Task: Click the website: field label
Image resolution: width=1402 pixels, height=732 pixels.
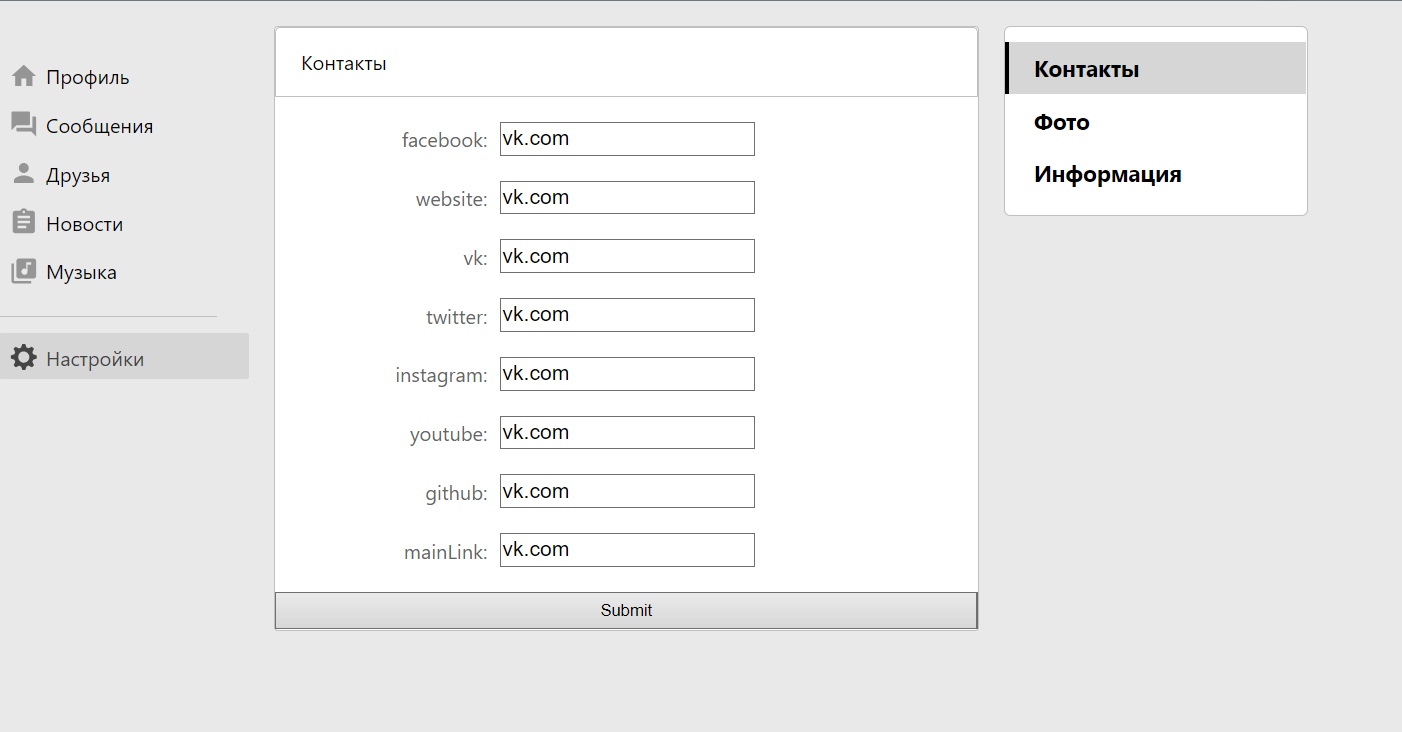Action: (x=452, y=199)
